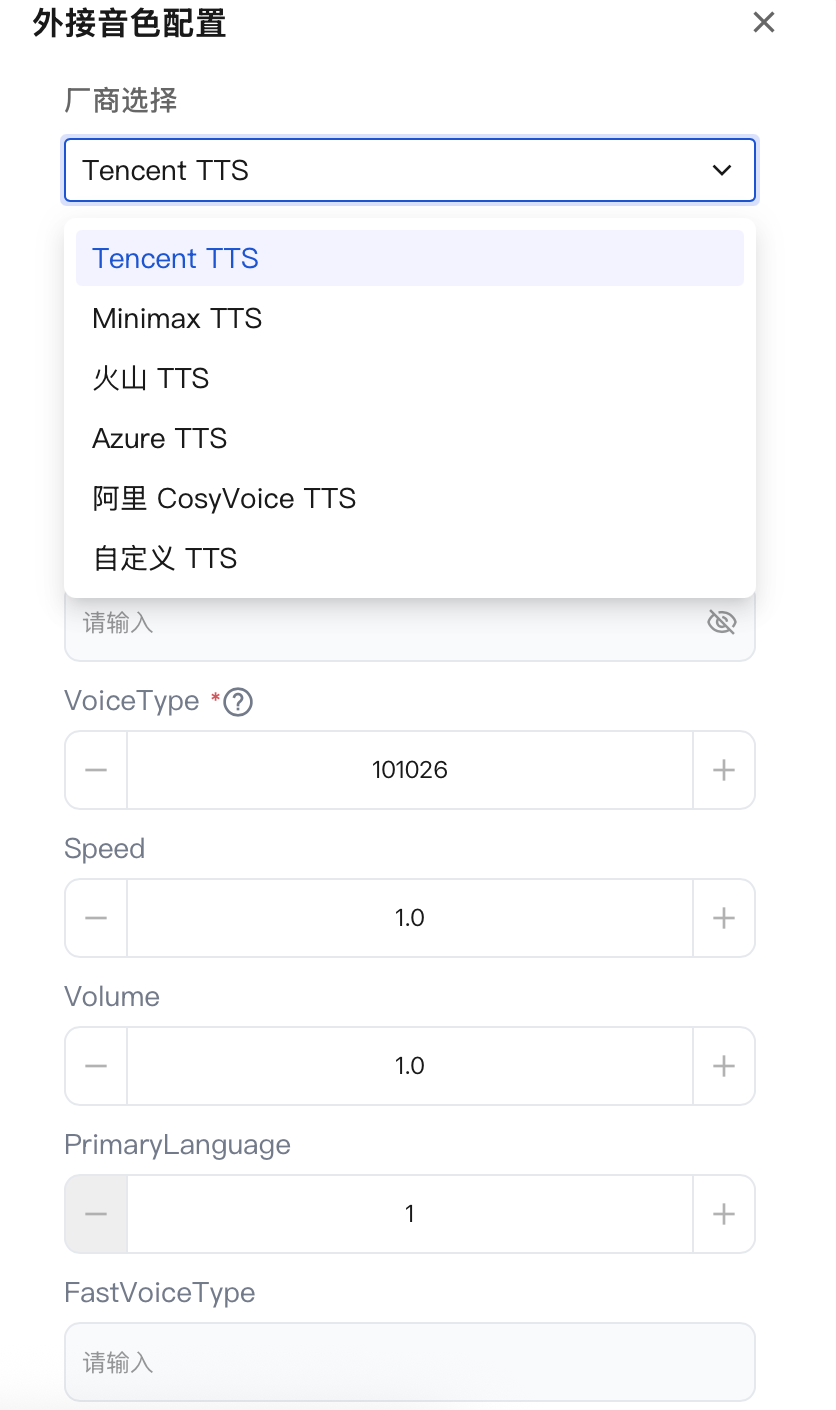This screenshot has width=836, height=1410.
Task: Select Tencent TTS from the list
Action: (x=175, y=258)
